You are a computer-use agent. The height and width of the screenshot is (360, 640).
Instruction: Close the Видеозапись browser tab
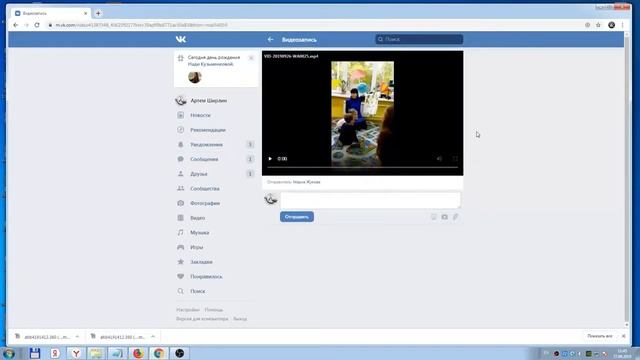(x=85, y=13)
